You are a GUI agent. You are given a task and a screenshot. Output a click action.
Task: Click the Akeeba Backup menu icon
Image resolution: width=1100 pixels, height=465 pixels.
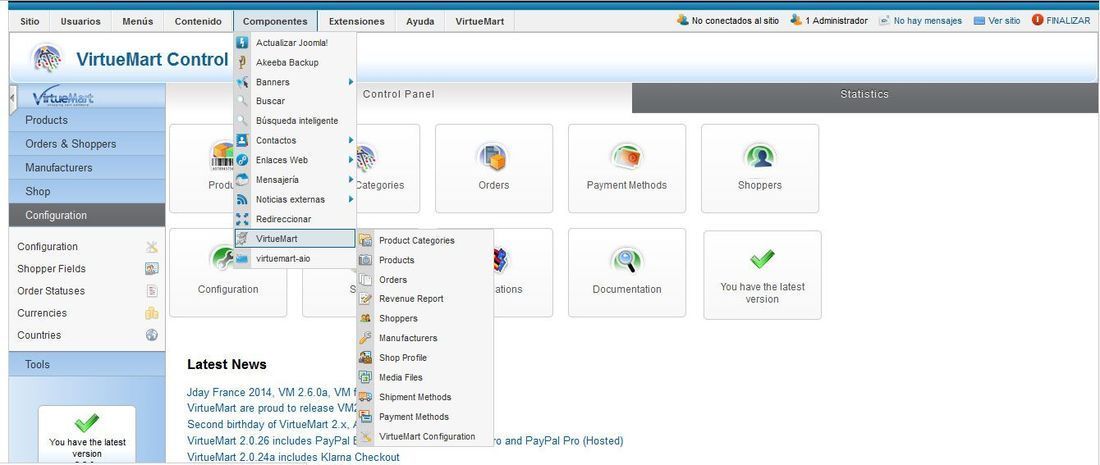pyautogui.click(x=242, y=62)
